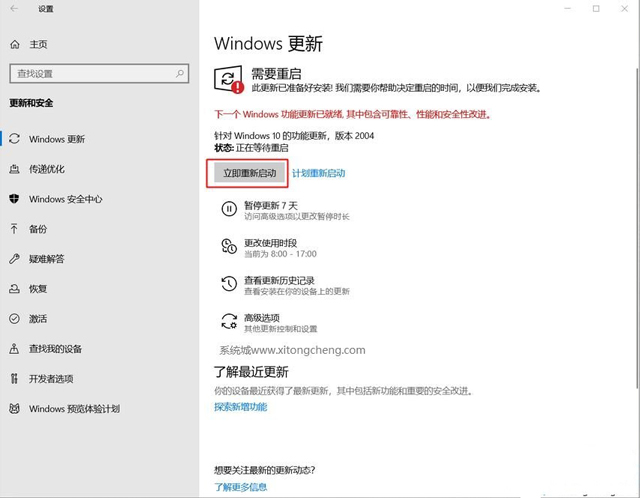Open Windows 安全中心 page
The width and height of the screenshot is (640, 498).
pyautogui.click(x=65, y=199)
